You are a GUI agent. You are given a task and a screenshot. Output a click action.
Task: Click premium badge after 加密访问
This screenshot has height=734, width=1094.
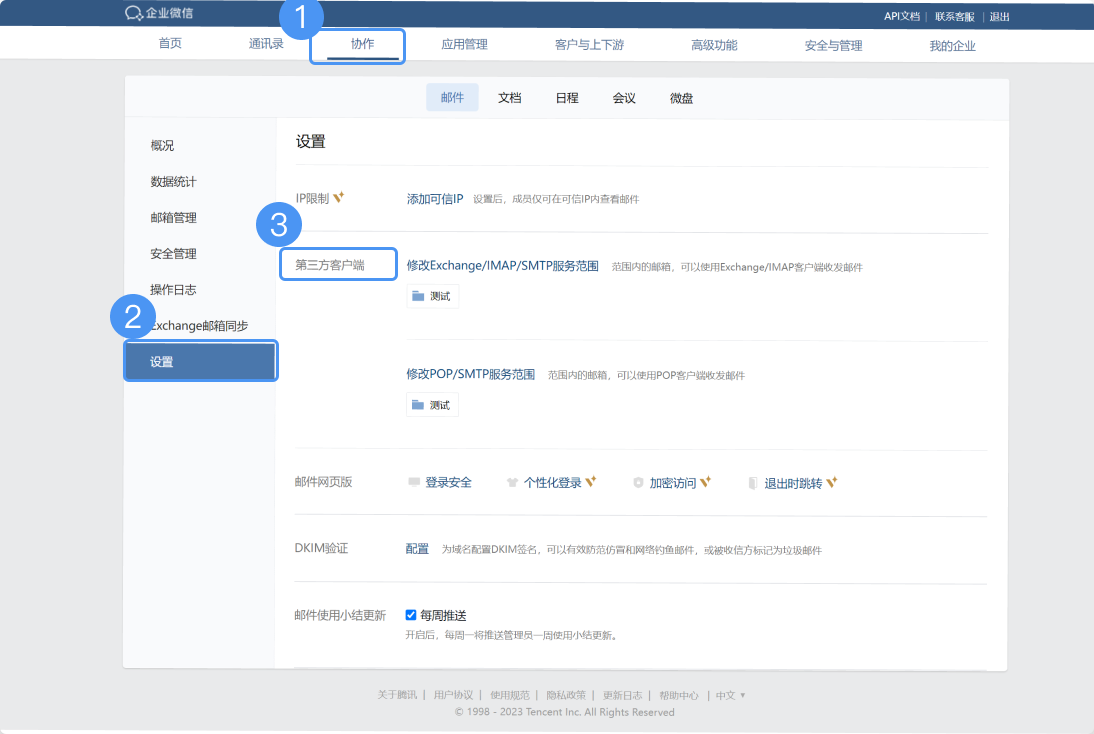coord(705,481)
